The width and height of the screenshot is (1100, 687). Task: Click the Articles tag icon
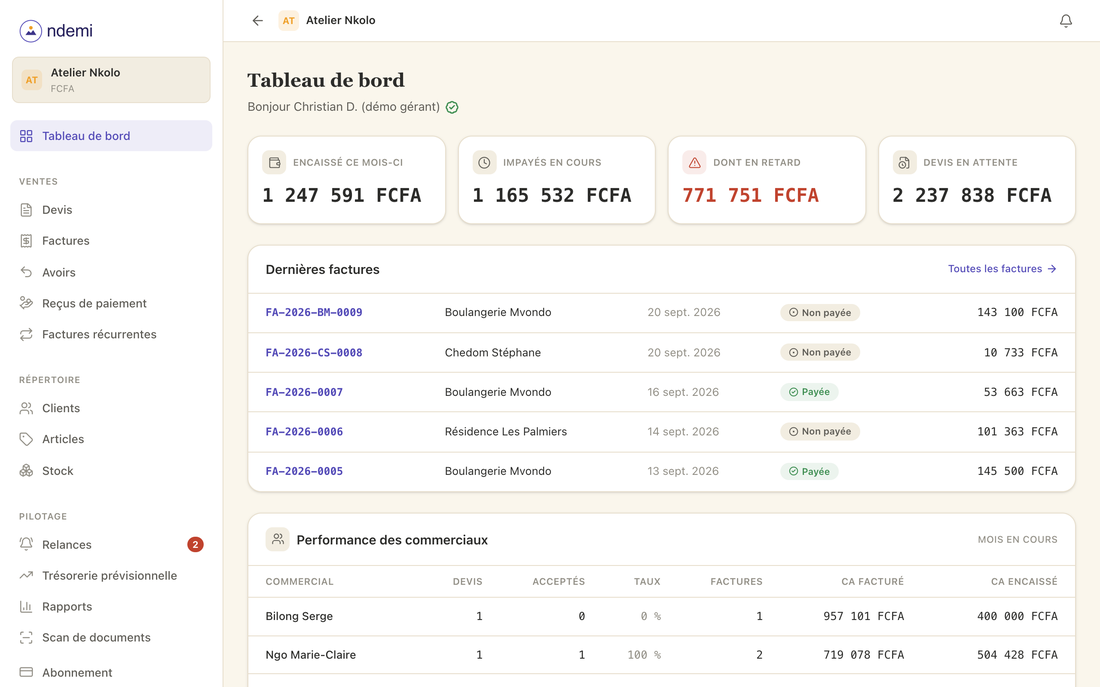[26, 439]
